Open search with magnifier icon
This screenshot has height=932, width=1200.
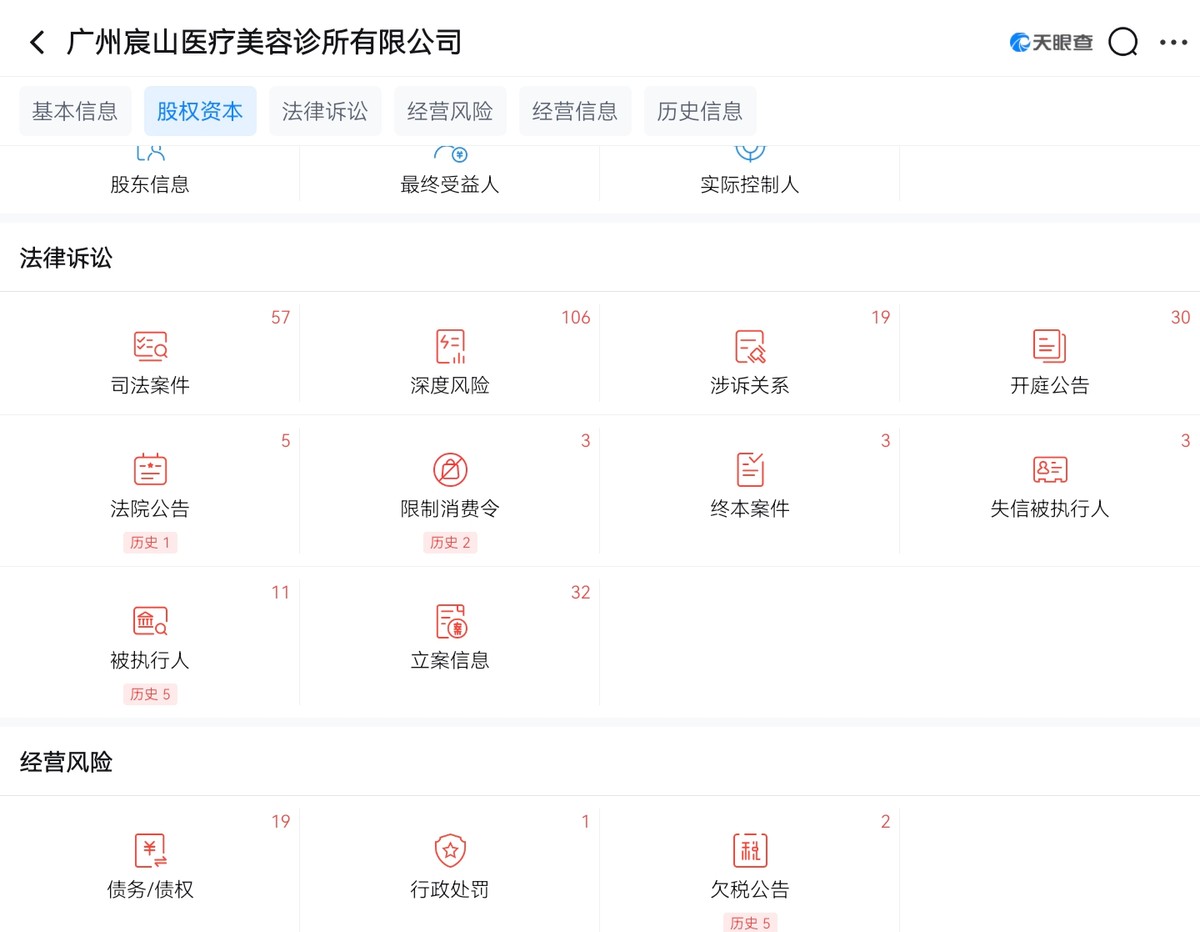tap(1123, 42)
